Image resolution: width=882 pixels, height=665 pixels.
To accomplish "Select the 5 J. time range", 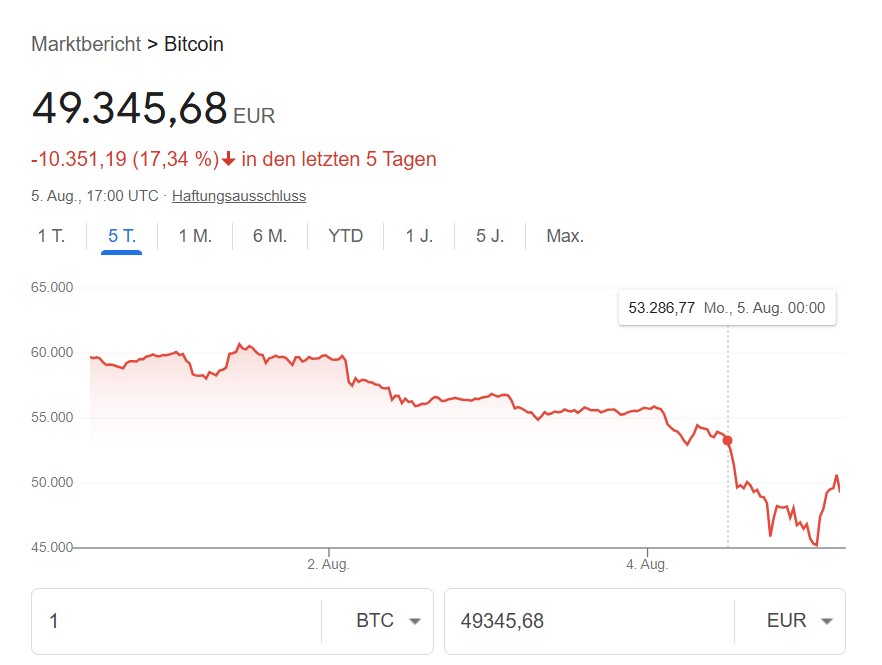I will coord(490,237).
